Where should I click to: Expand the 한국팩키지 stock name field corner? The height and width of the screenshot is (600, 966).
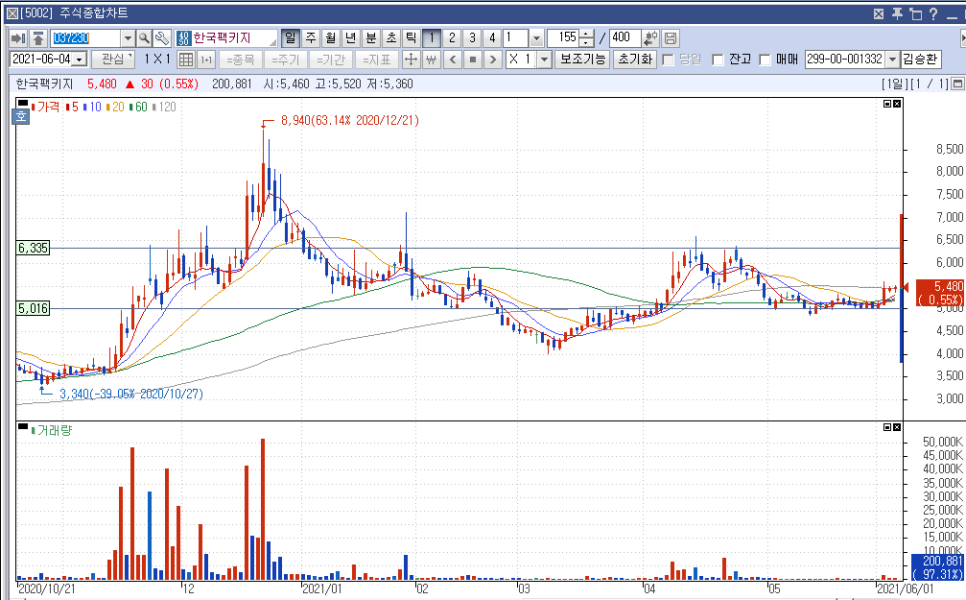[x=273, y=42]
